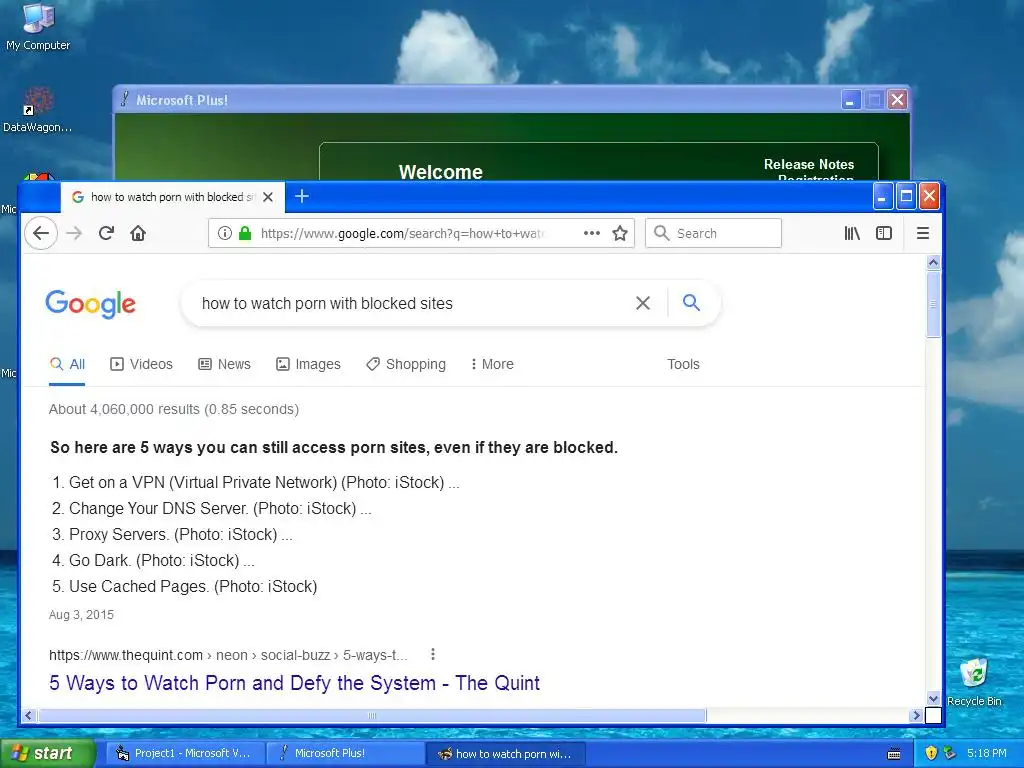Click the horizontal scrollbar thumb

(x=372, y=716)
